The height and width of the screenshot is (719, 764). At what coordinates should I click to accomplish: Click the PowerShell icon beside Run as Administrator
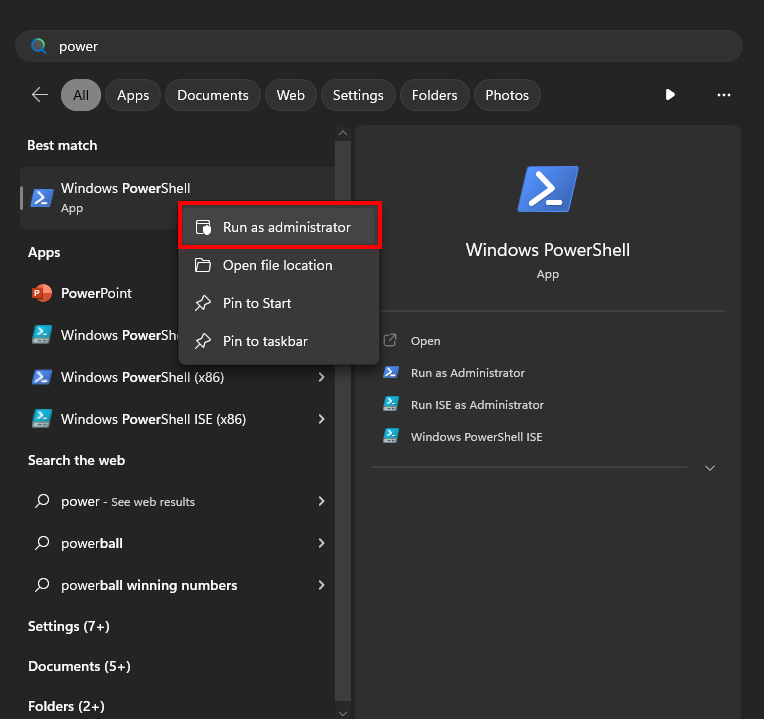(x=391, y=372)
